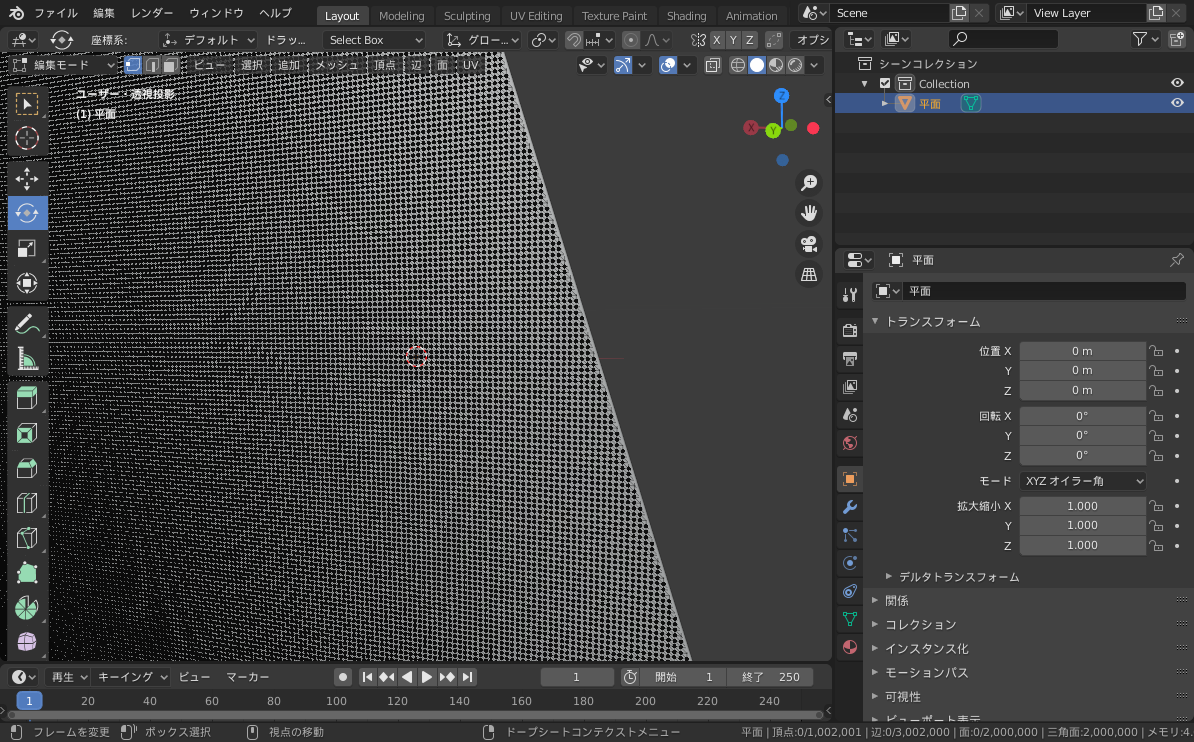Switch to the Modeling workspace tab
The width and height of the screenshot is (1194, 742).
click(x=401, y=15)
